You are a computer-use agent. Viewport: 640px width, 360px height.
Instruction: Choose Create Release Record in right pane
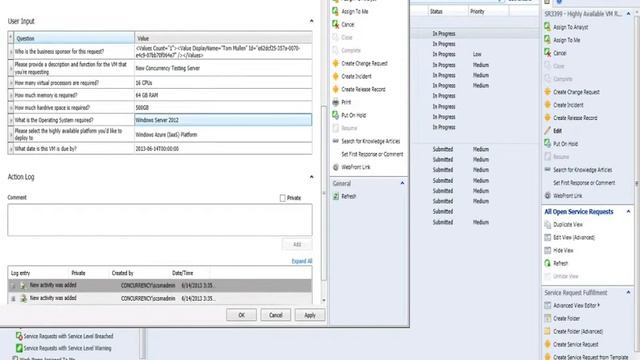coord(575,118)
